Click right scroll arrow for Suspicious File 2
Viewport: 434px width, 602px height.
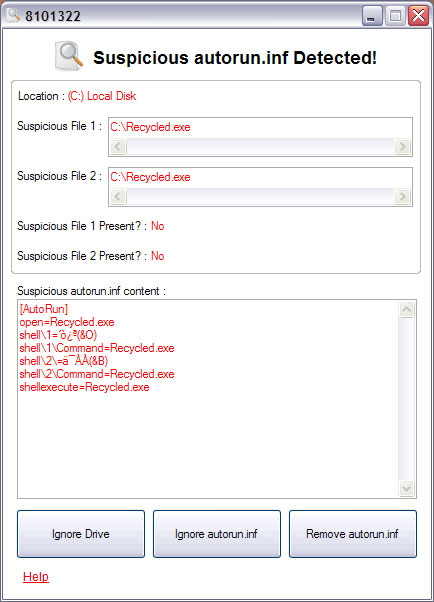(x=402, y=197)
